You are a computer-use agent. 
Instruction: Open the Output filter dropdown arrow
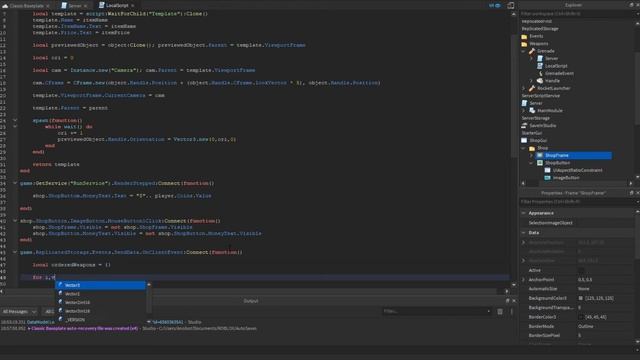point(489,311)
